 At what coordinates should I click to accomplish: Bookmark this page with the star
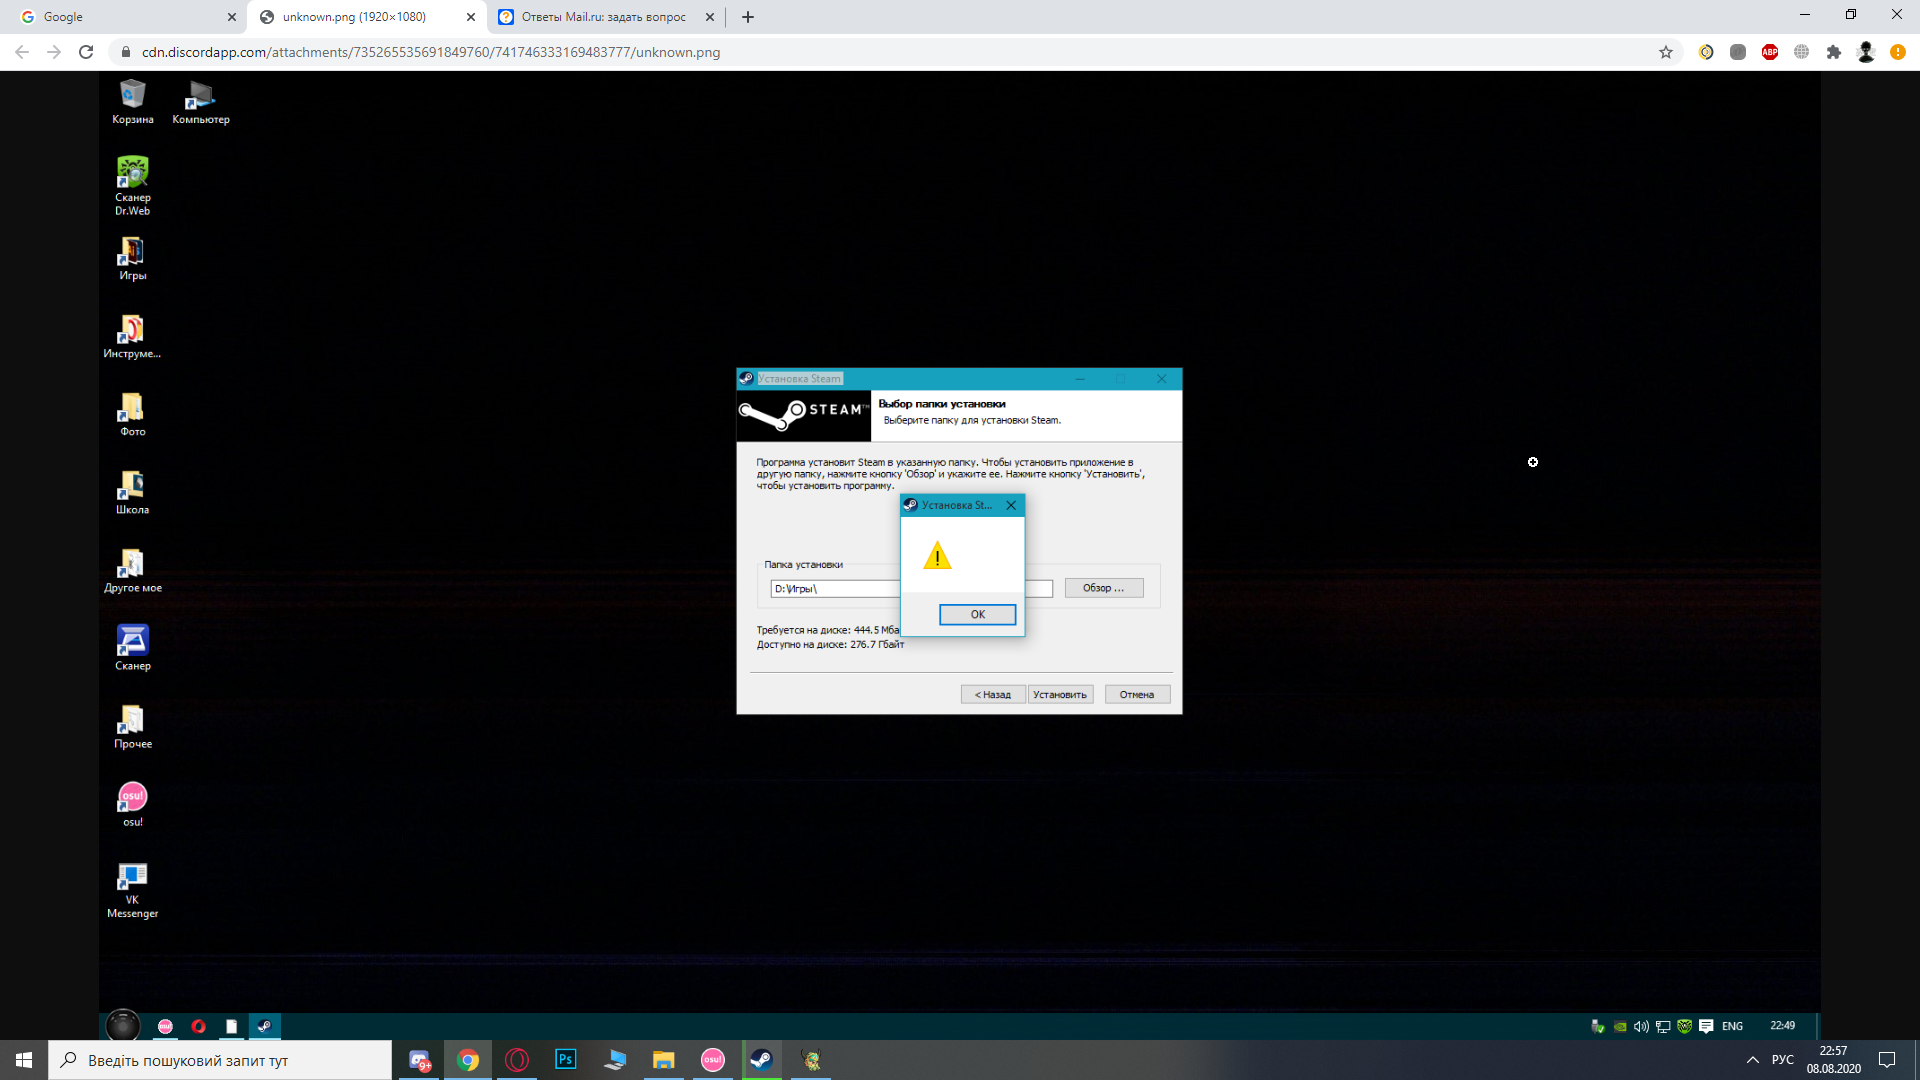pyautogui.click(x=1666, y=52)
